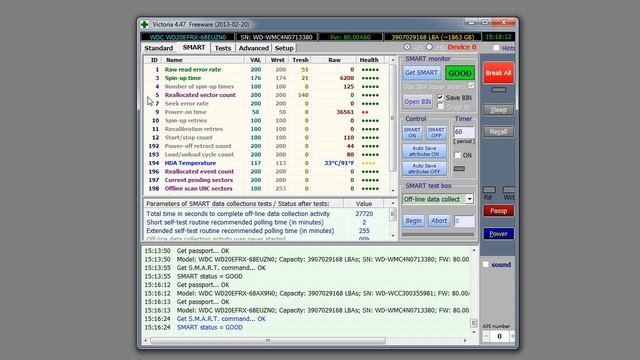
Task: Click the log pane horizontal scrollbar thumb
Action: [268, 340]
